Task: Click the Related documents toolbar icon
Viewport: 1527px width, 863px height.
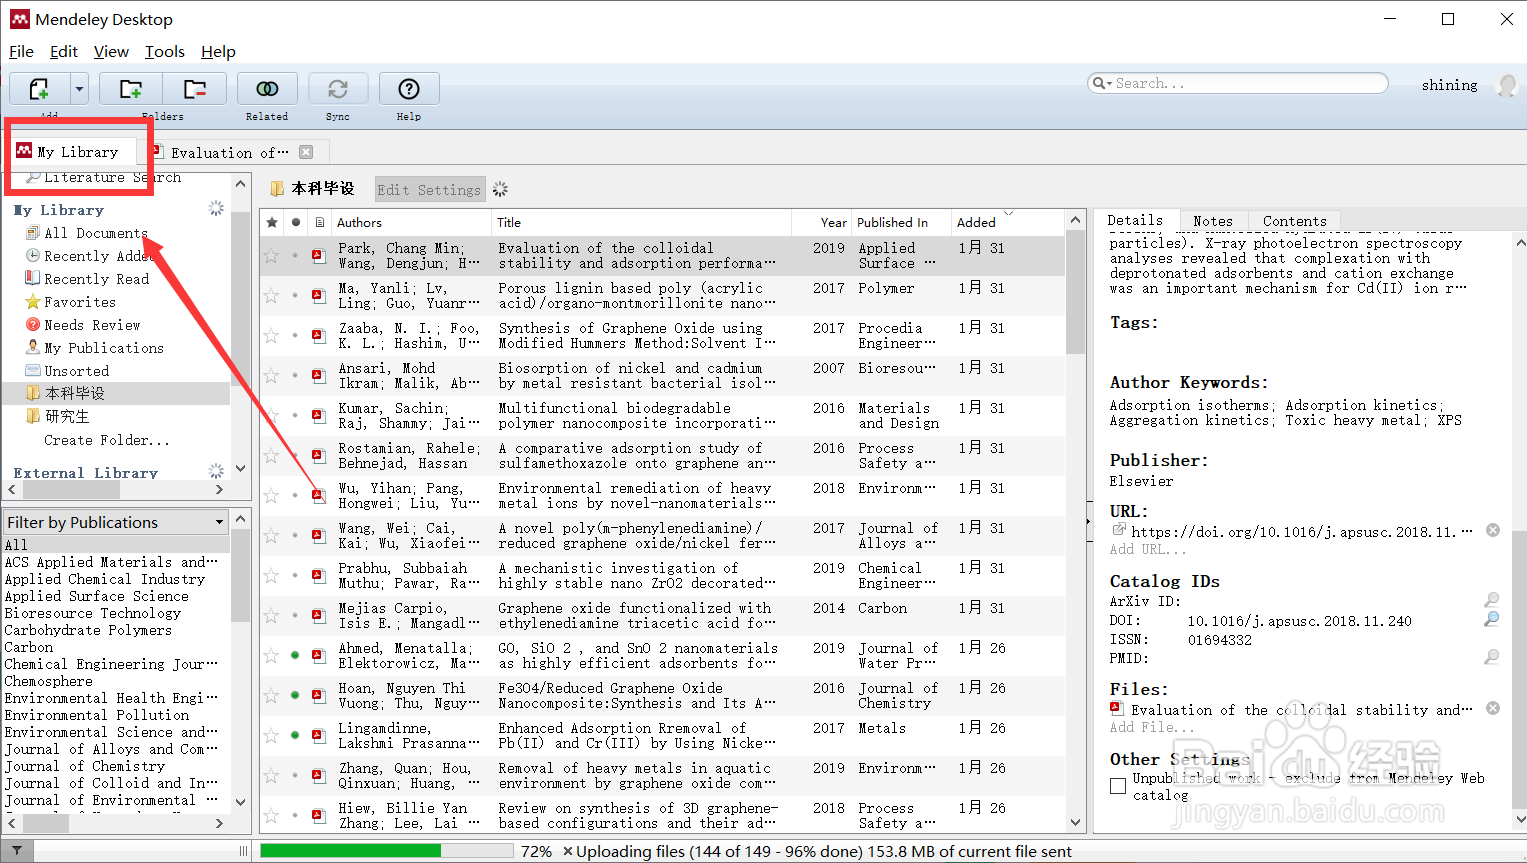Action: point(267,89)
